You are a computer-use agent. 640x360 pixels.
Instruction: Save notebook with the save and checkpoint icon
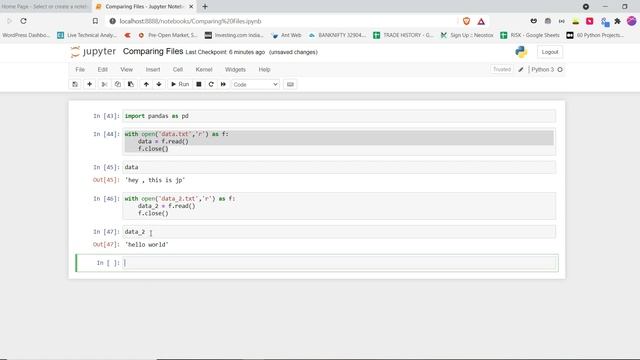click(75, 84)
